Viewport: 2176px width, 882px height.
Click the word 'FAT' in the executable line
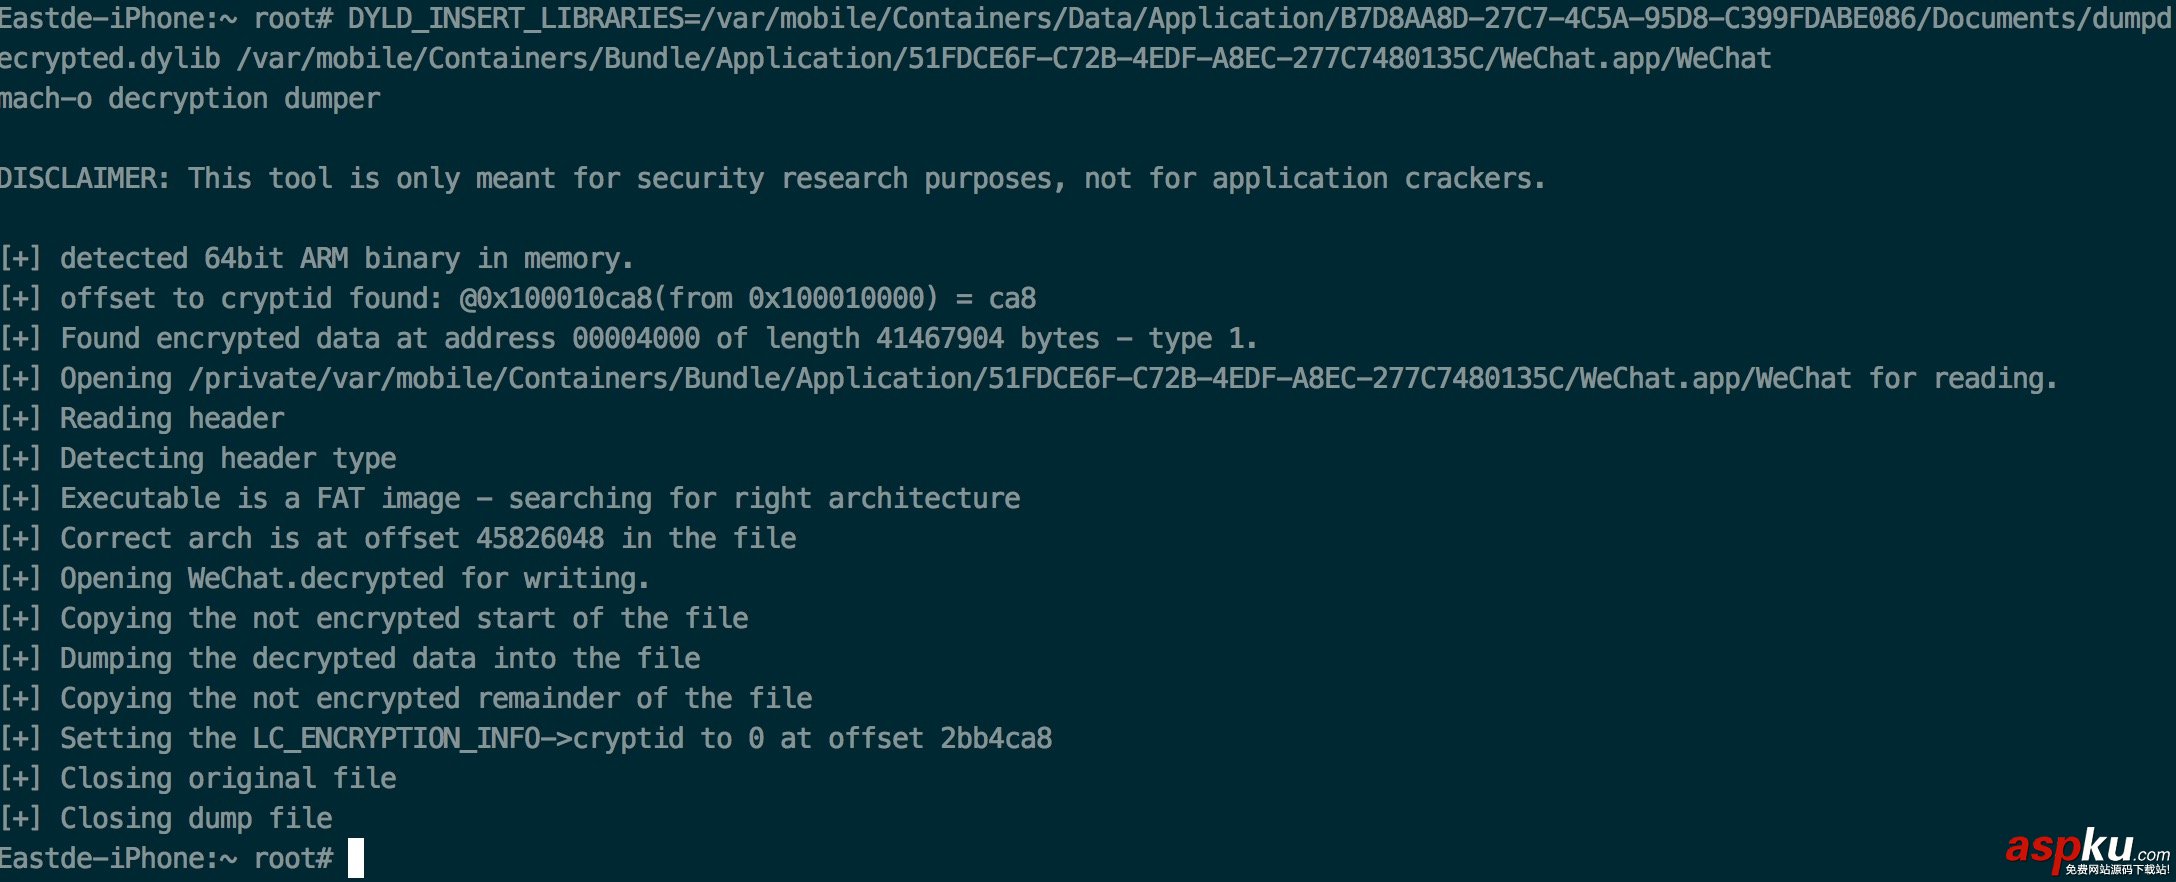click(340, 499)
